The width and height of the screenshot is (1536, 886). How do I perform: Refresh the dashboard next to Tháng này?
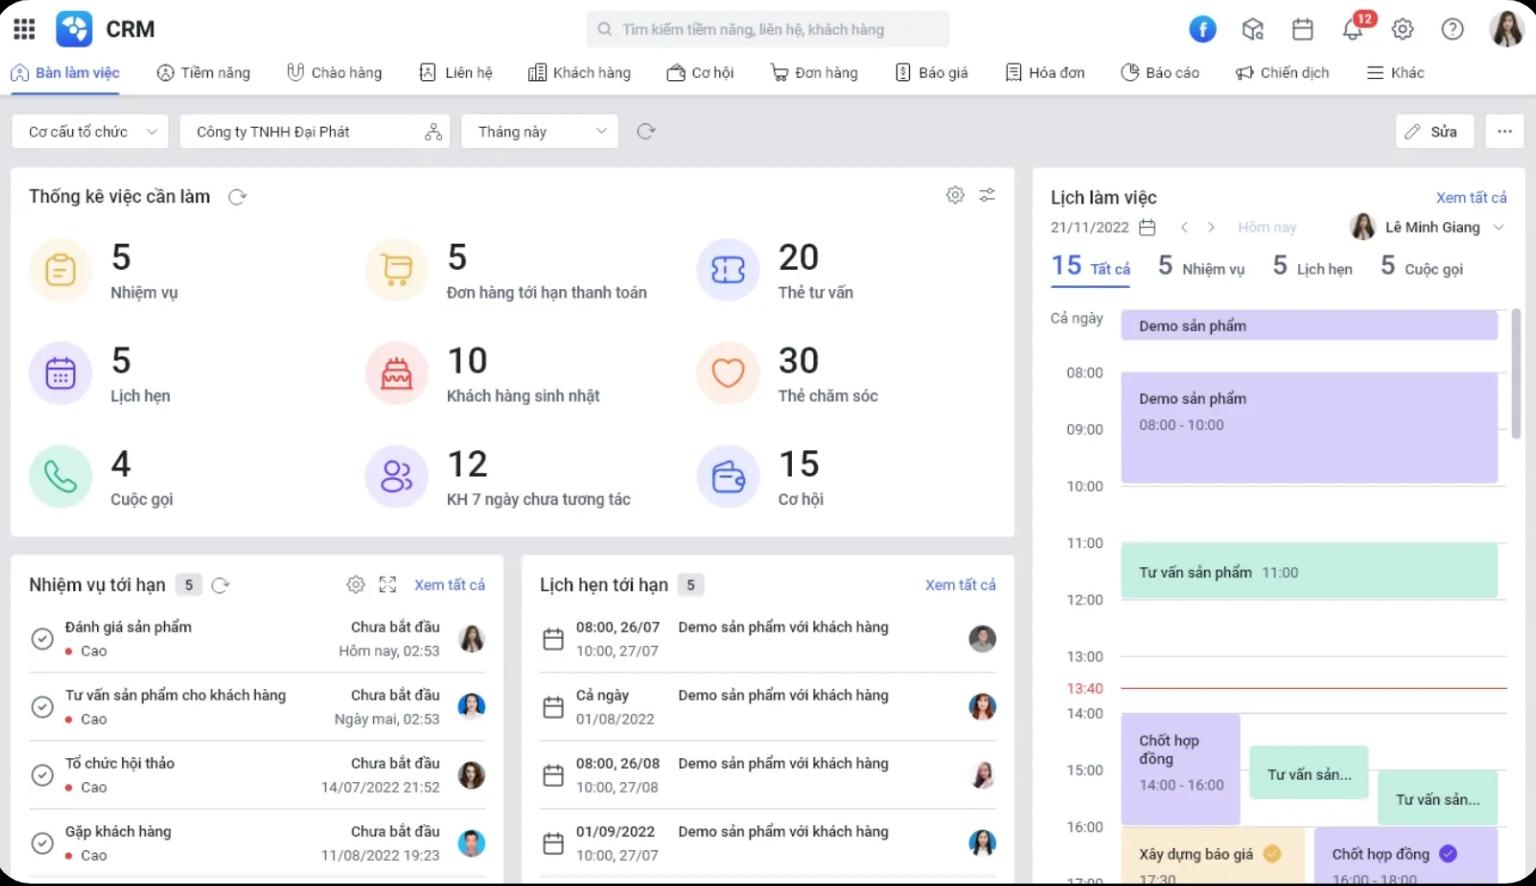(x=646, y=131)
